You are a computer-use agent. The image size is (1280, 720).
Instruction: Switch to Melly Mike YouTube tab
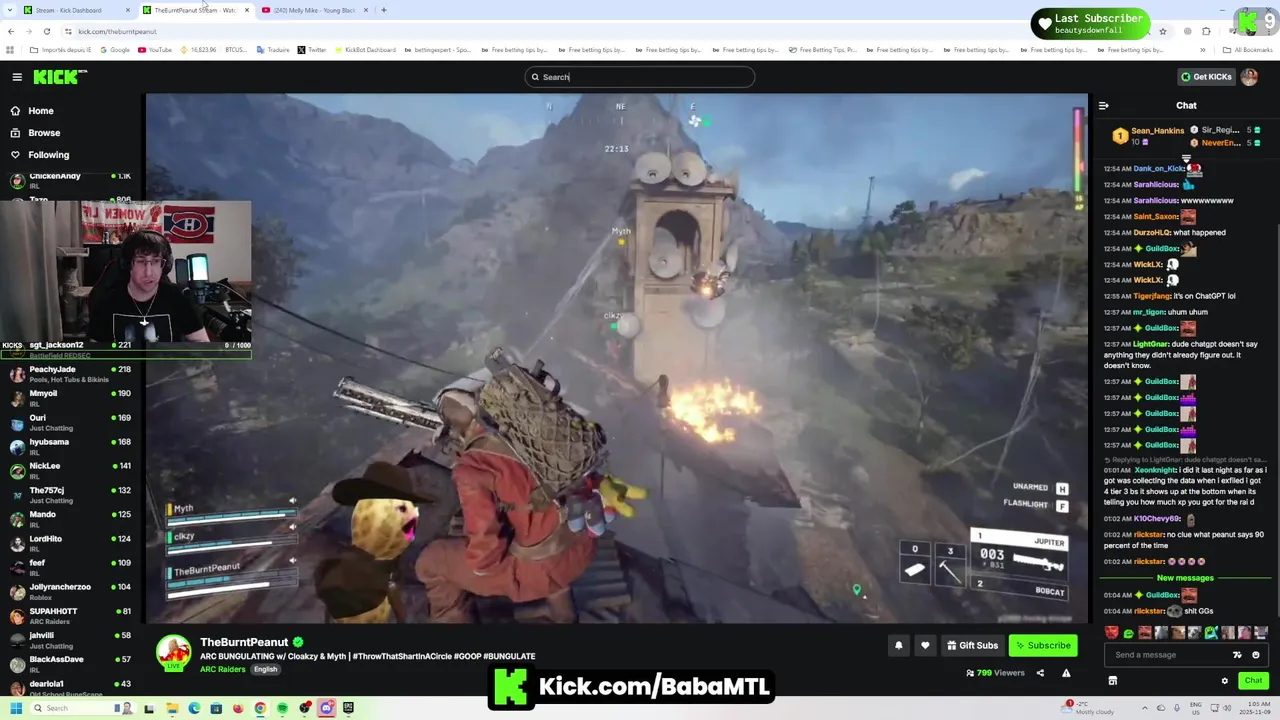pos(313,10)
